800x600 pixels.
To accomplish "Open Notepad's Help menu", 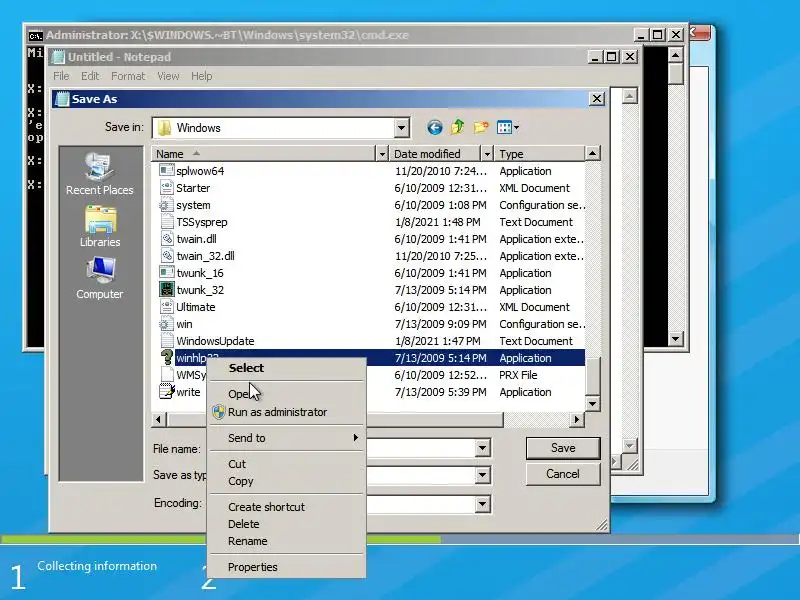I will [202, 76].
